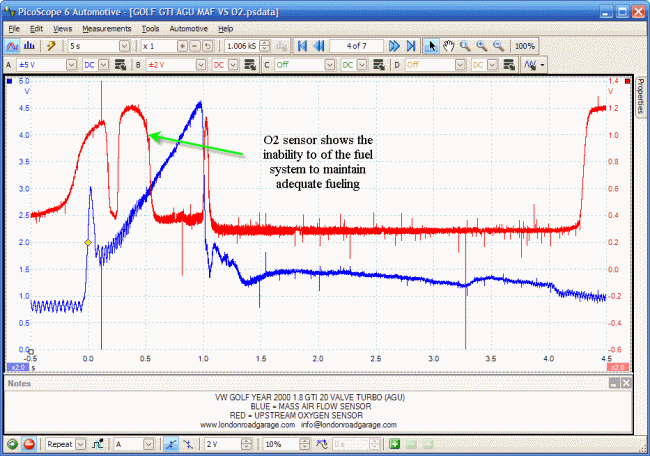Open the Automotive menu

[x=188, y=28]
